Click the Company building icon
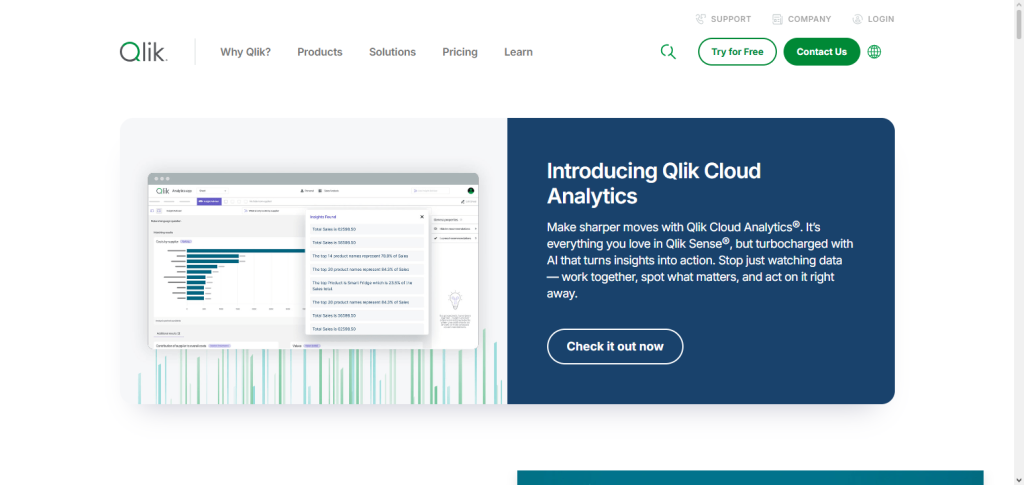Viewport: 1024px width, 485px height. pyautogui.click(x=777, y=19)
